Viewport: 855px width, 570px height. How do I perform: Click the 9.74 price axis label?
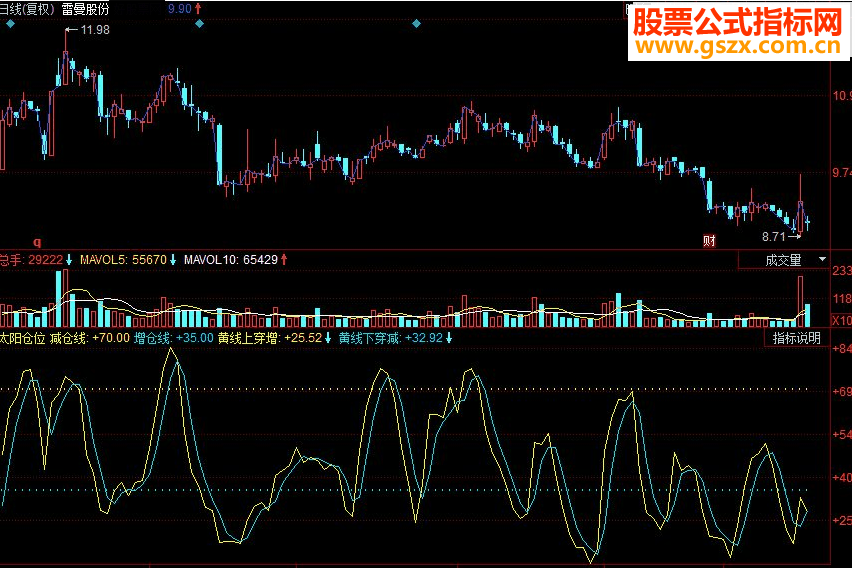(842, 173)
